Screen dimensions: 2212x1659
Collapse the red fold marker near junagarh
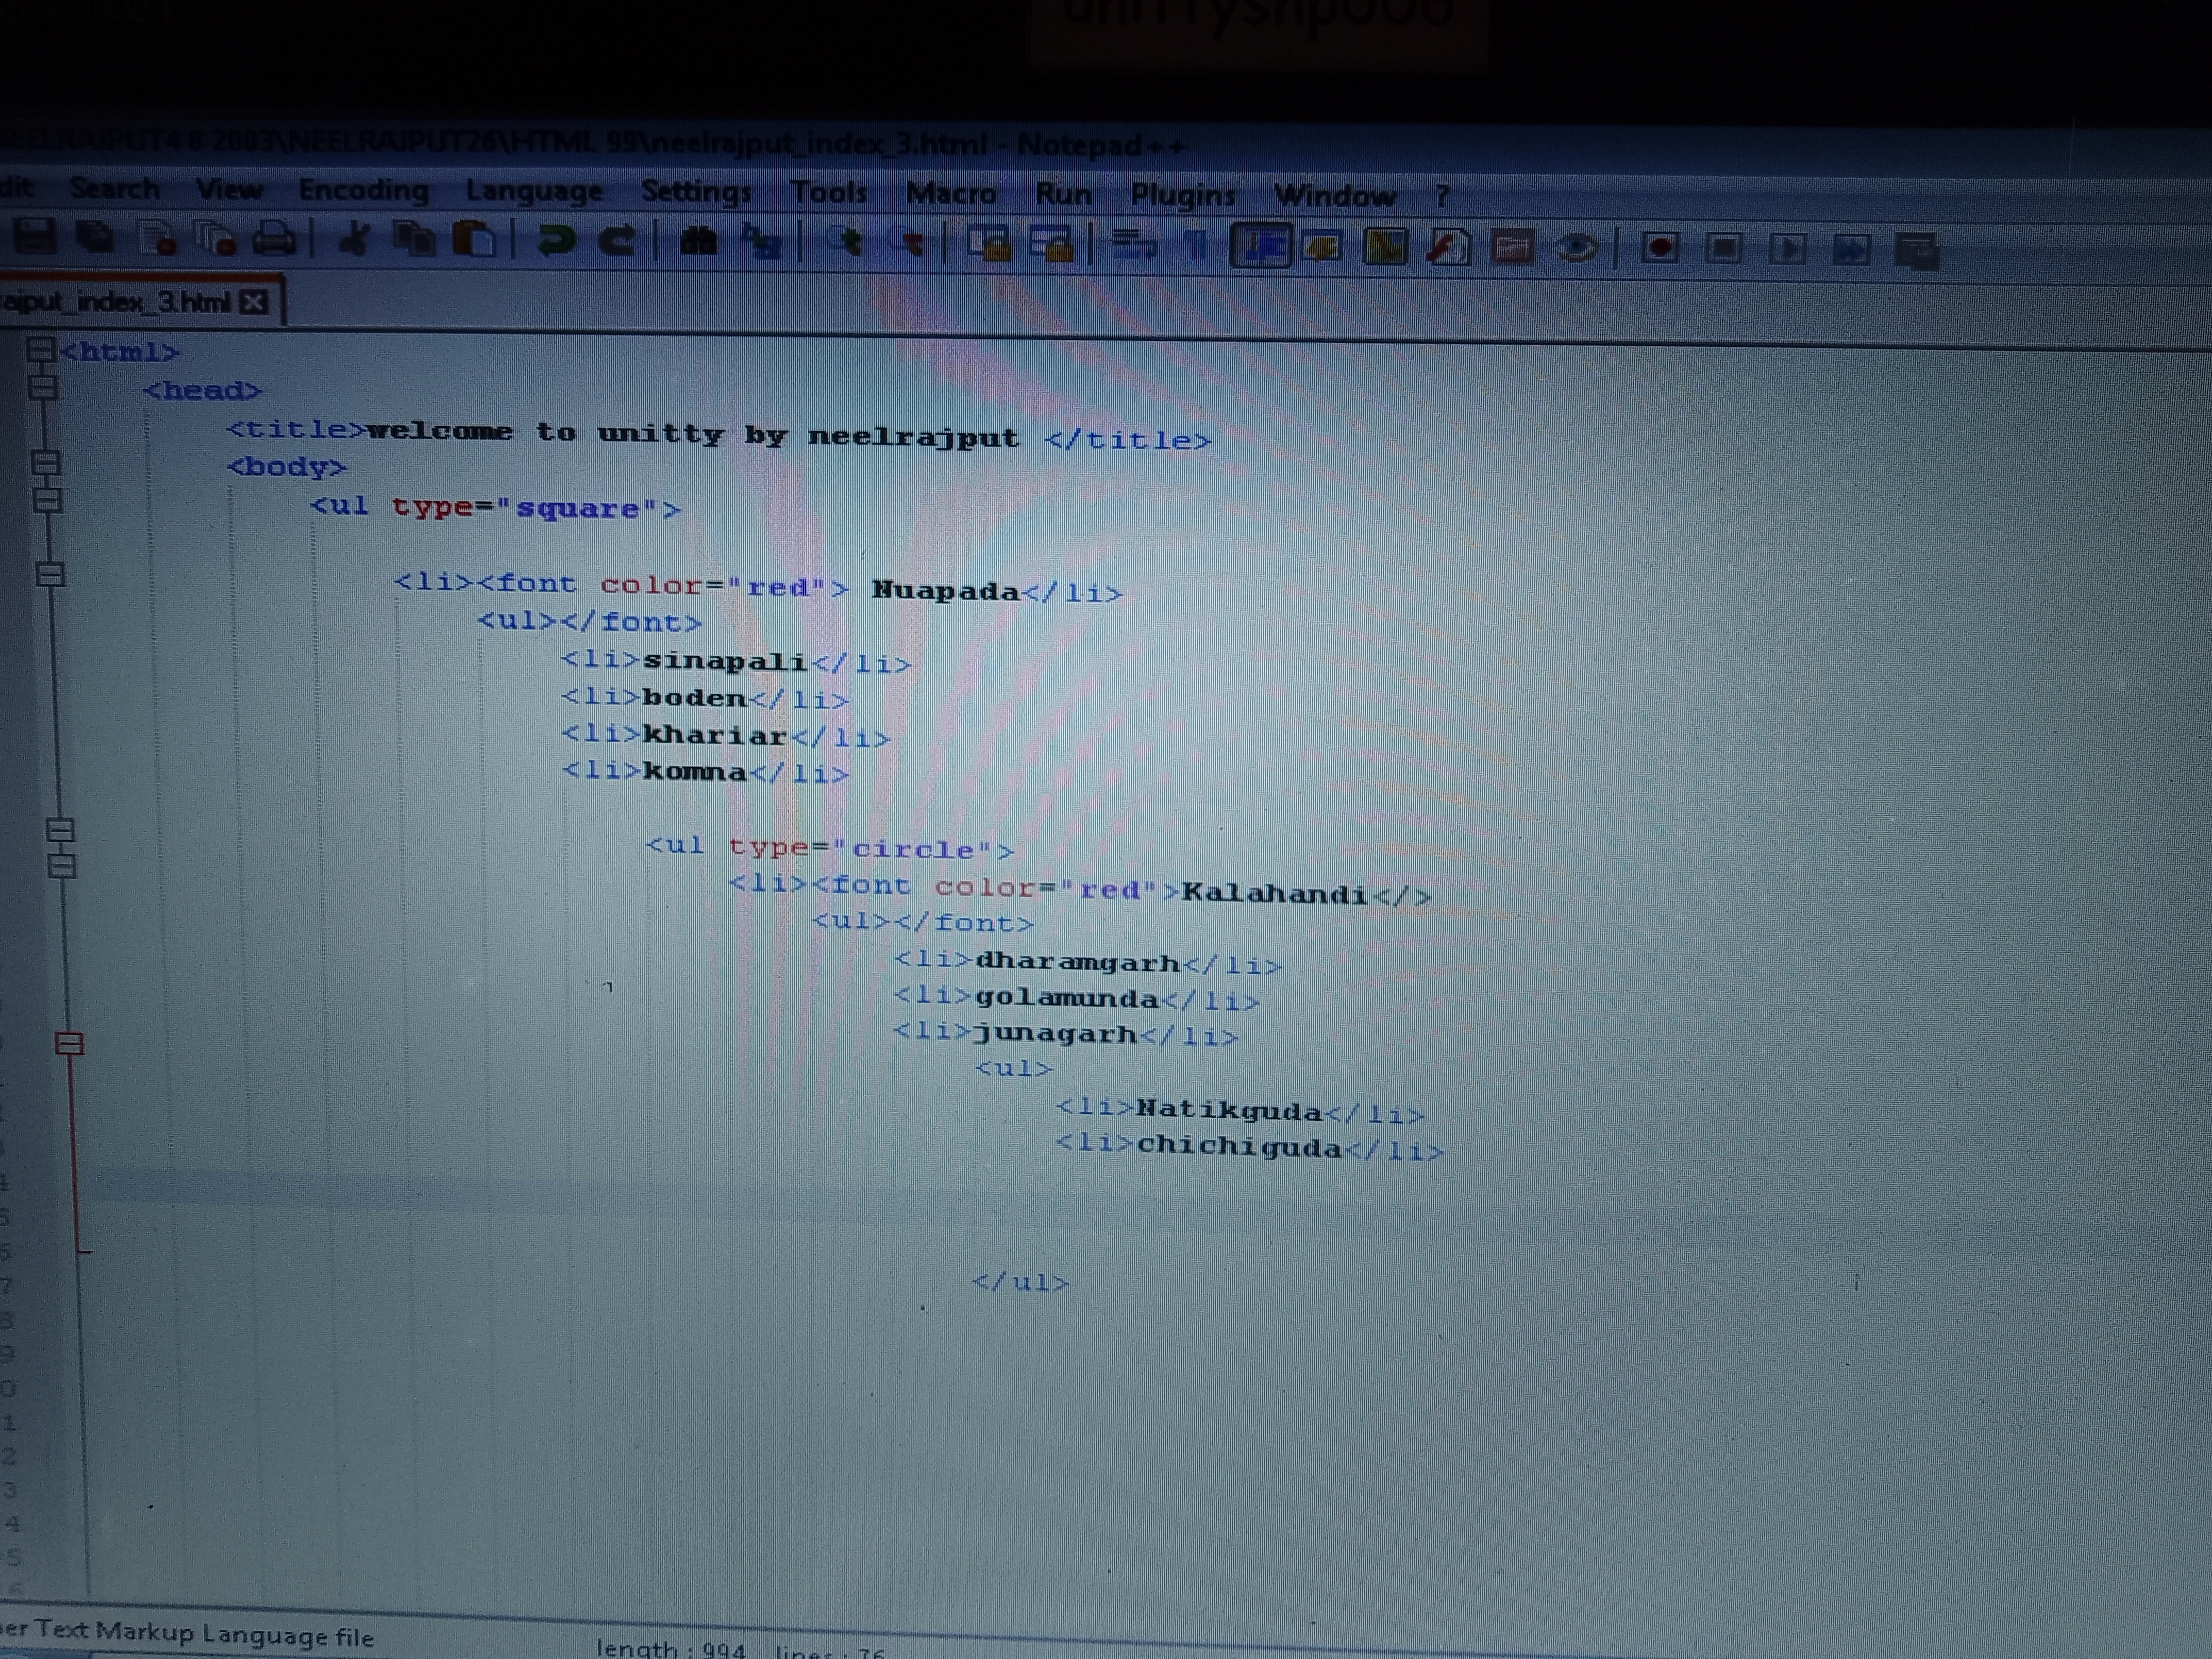[69, 1044]
